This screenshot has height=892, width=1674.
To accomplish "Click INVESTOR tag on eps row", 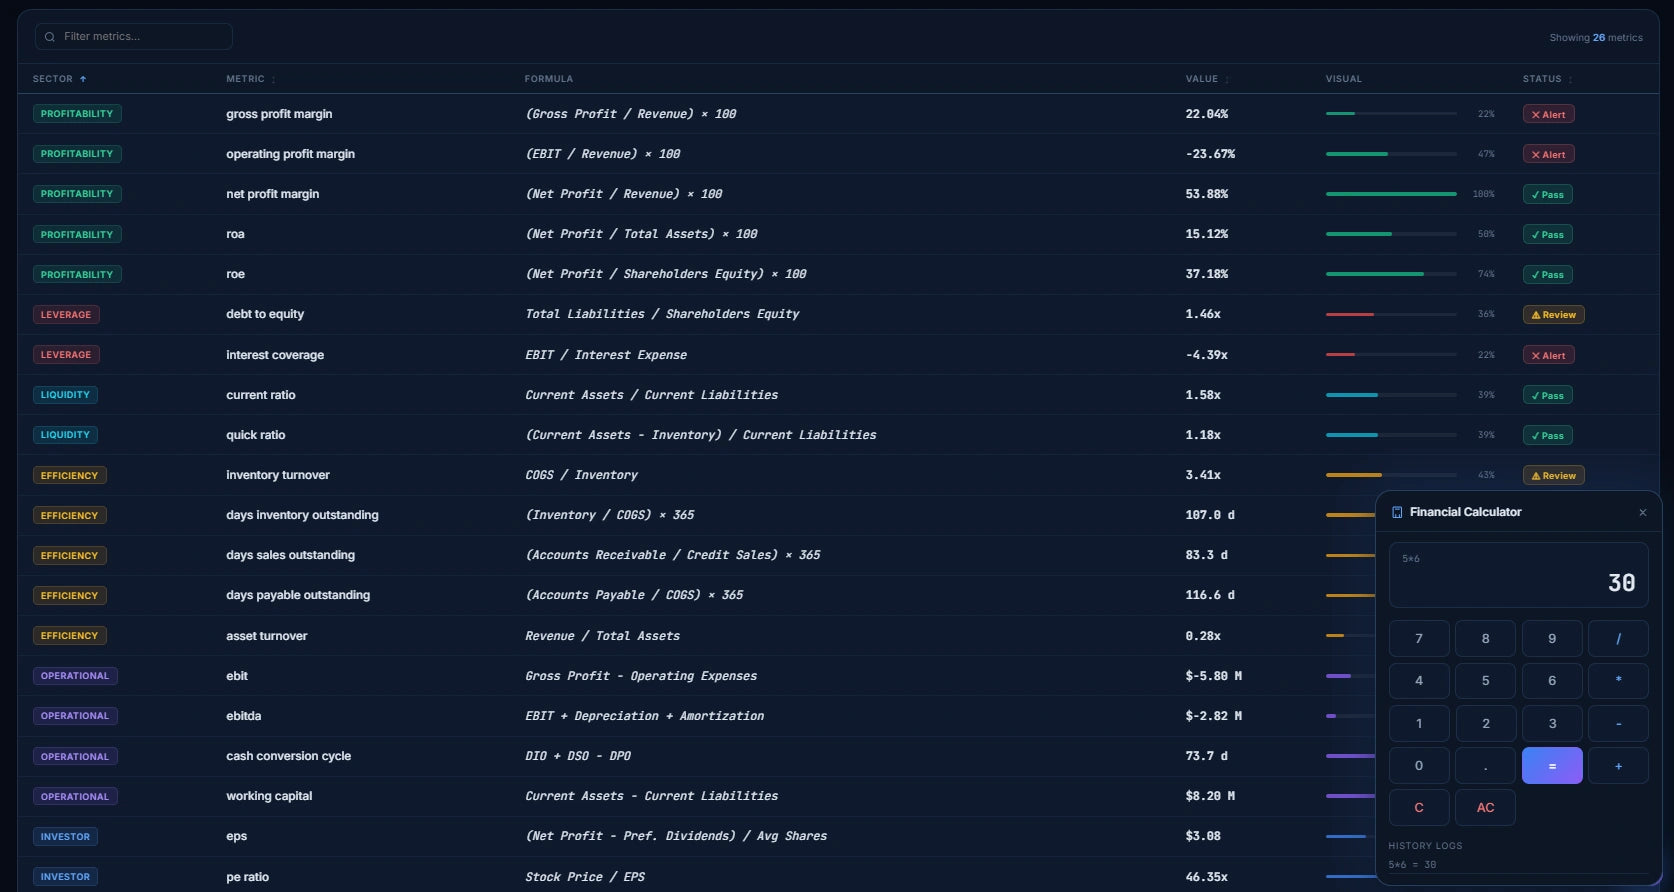I will pos(65,836).
